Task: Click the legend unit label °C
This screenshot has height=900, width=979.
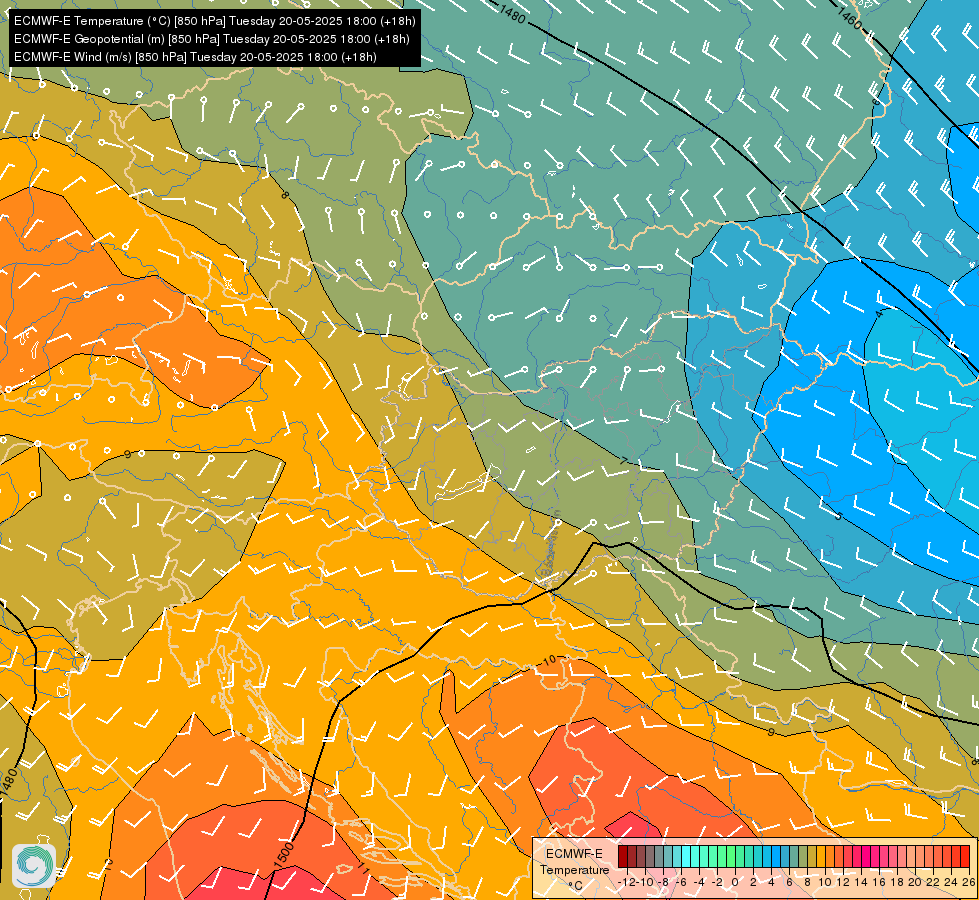Action: click(576, 886)
